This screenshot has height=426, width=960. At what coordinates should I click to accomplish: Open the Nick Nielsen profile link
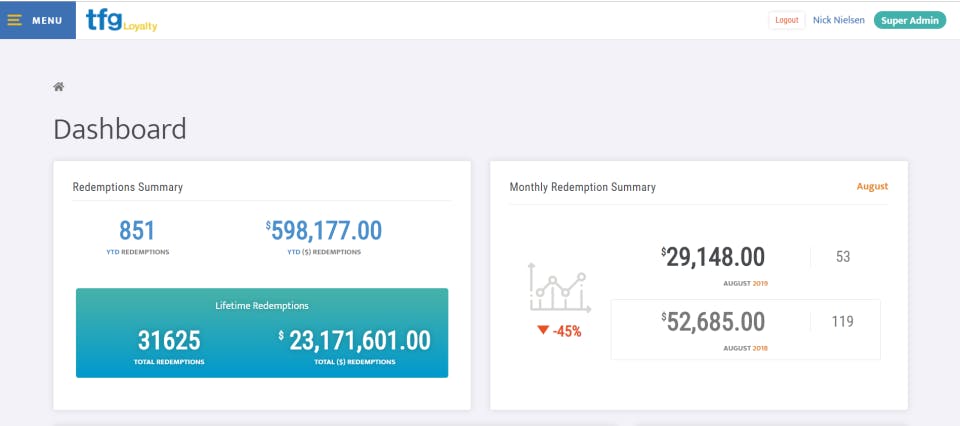(x=838, y=20)
